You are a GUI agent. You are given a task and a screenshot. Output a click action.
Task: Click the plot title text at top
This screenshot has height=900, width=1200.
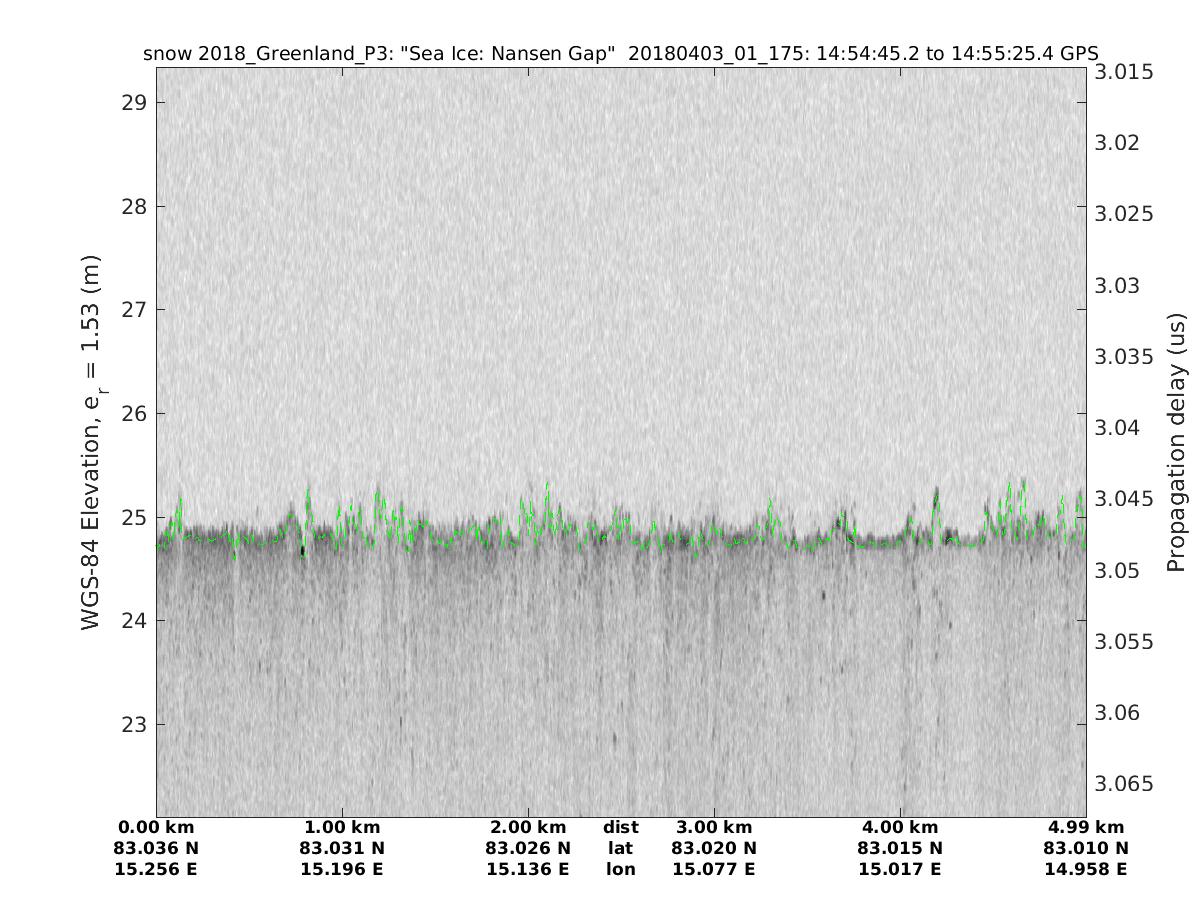click(x=620, y=53)
